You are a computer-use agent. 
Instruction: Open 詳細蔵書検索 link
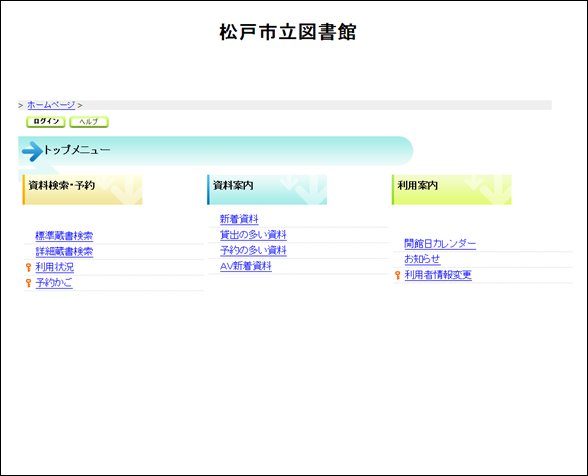coord(64,252)
